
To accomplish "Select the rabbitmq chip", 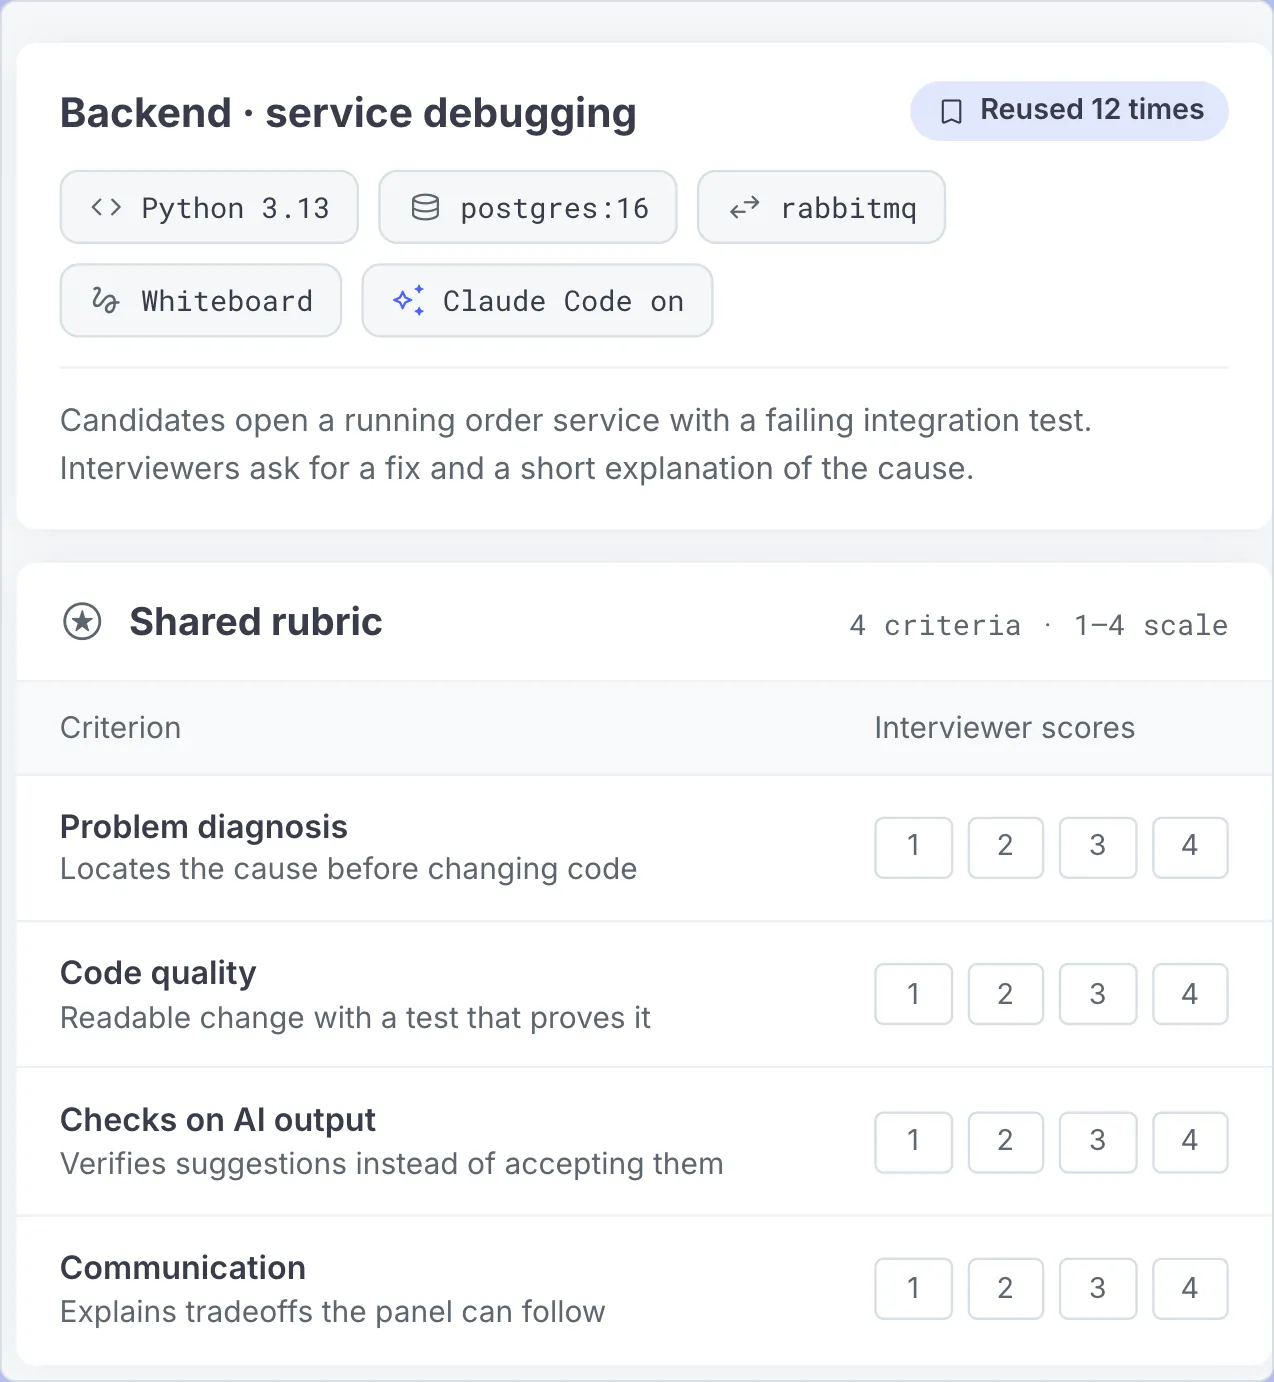I will [821, 207].
